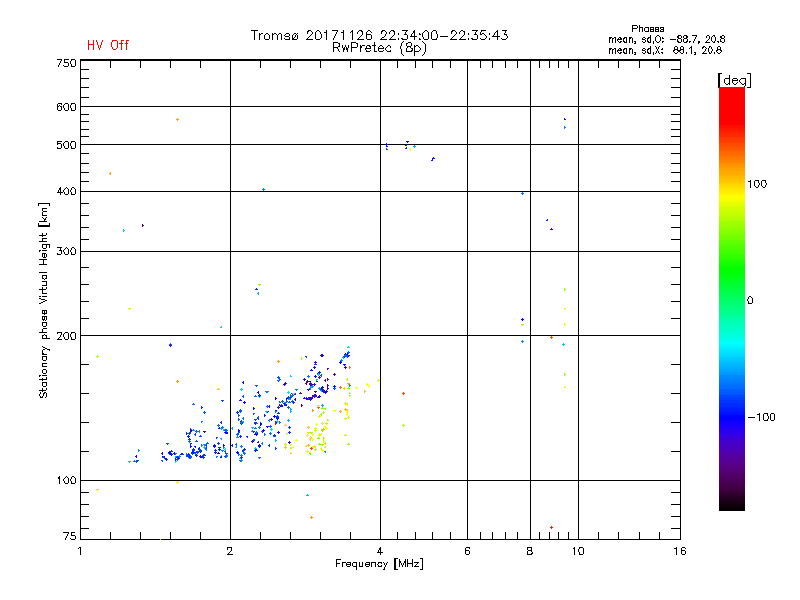Click x-axis tick label '16'
Image resolution: width=800 pixels, height=600 pixels.
coord(680,551)
